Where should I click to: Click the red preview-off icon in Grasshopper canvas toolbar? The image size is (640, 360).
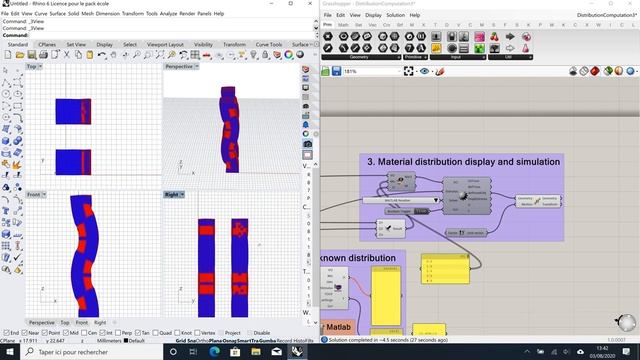[595, 71]
